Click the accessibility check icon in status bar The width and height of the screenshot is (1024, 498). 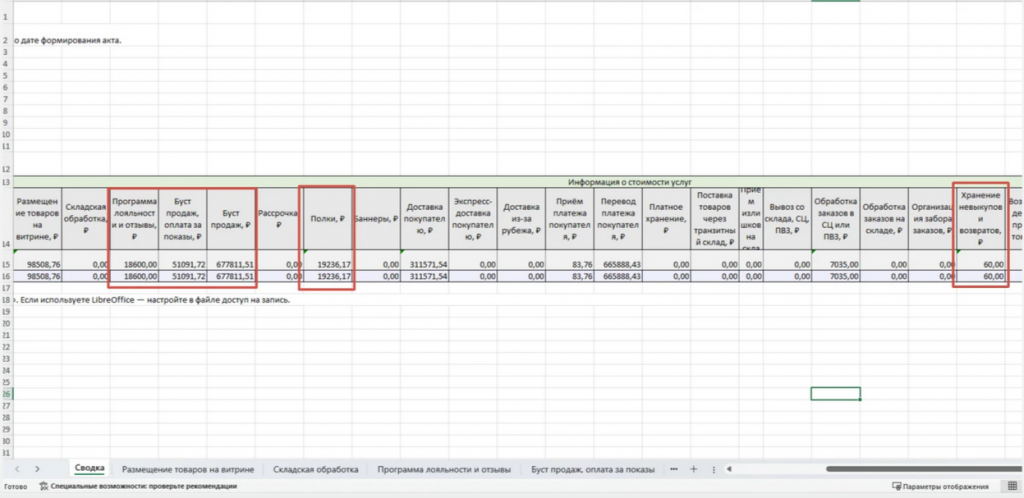coord(44,487)
